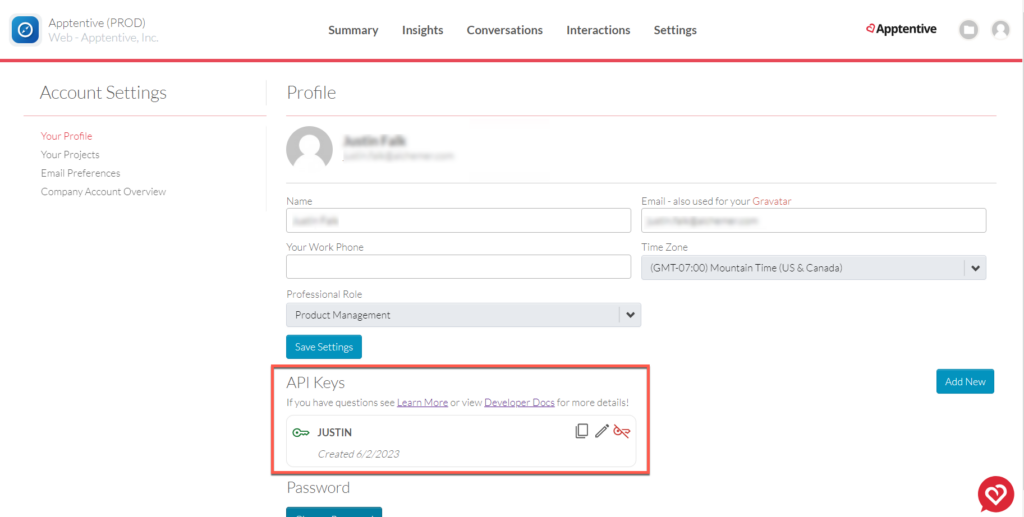Open the Learn More link
Screen dimensions: 1024x517
(423, 402)
